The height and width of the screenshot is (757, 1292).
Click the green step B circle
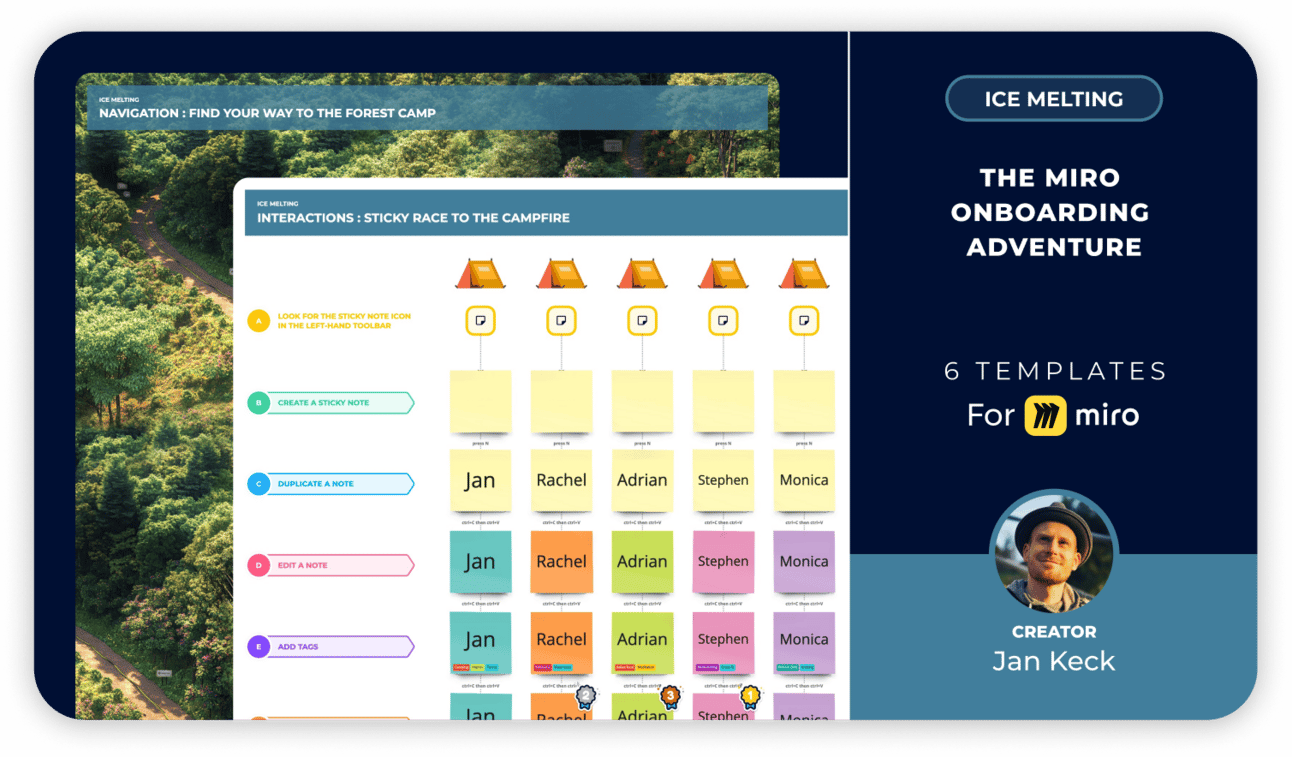tap(259, 403)
